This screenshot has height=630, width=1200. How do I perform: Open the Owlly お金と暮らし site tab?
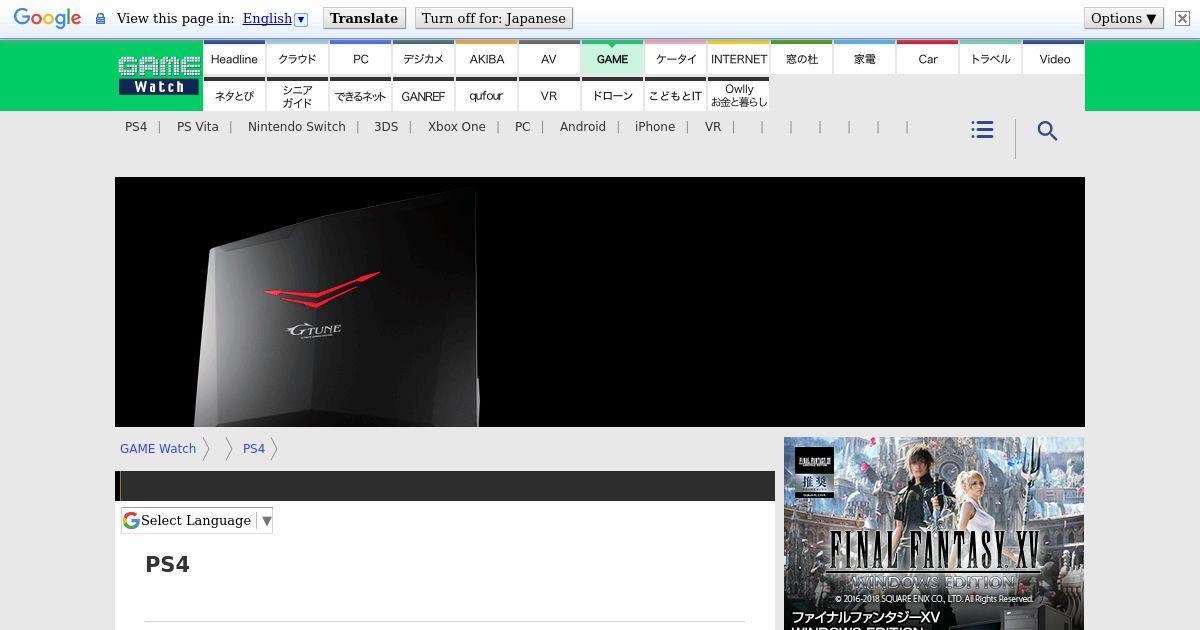click(738, 94)
